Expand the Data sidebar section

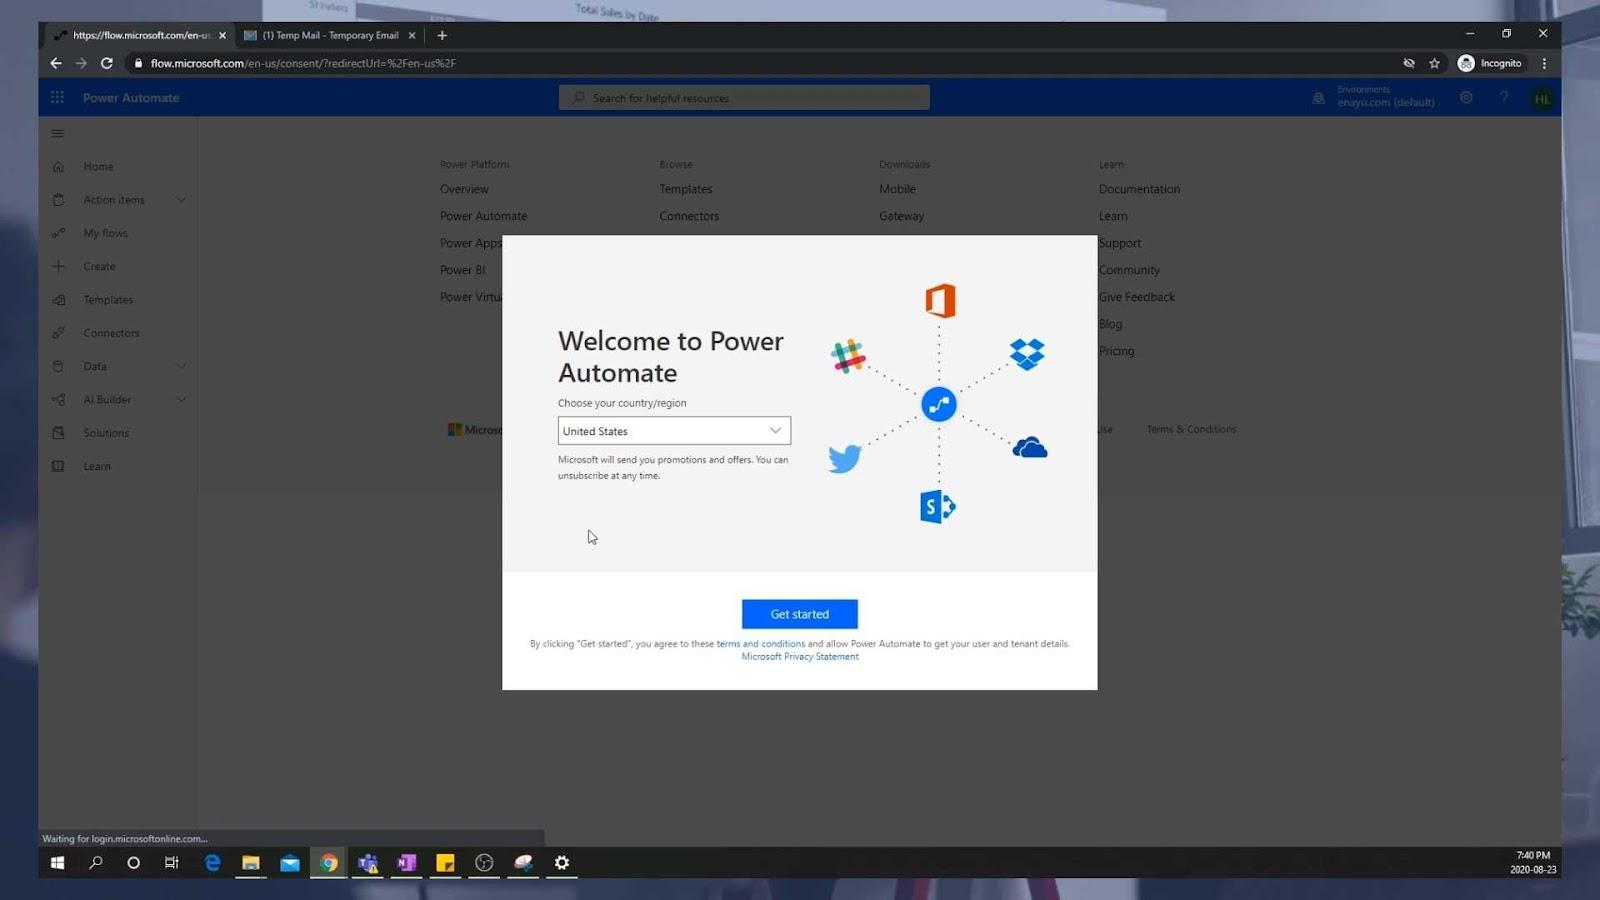pos(181,366)
